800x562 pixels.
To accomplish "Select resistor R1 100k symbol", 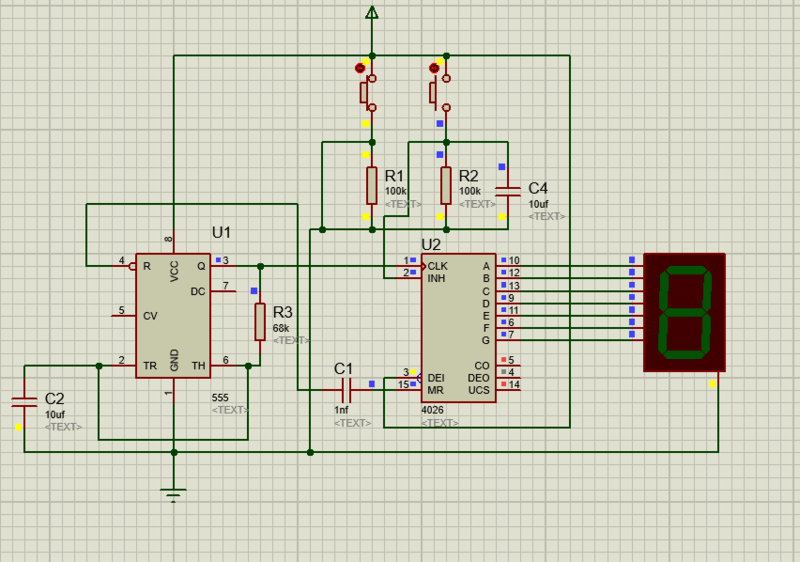I will (x=372, y=185).
